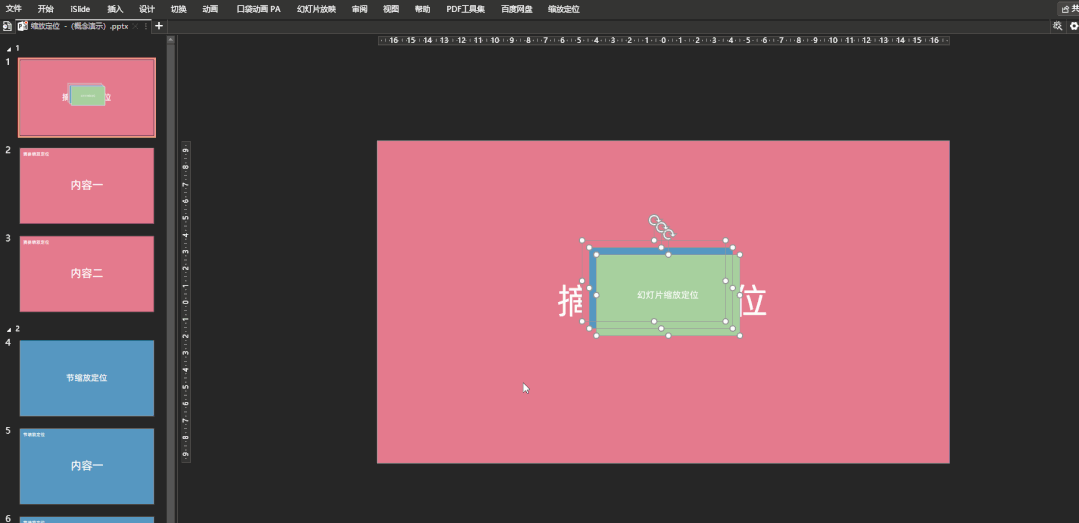
Task: Select slide 3 thumbnail 内容二
Action: [87, 274]
